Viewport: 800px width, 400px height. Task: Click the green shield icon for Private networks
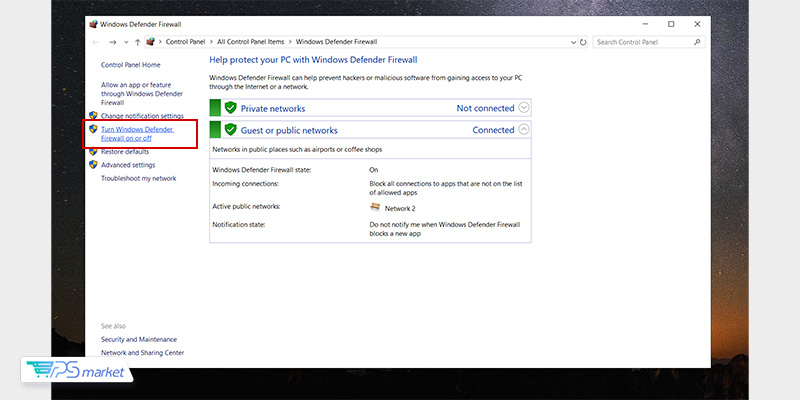click(x=230, y=108)
